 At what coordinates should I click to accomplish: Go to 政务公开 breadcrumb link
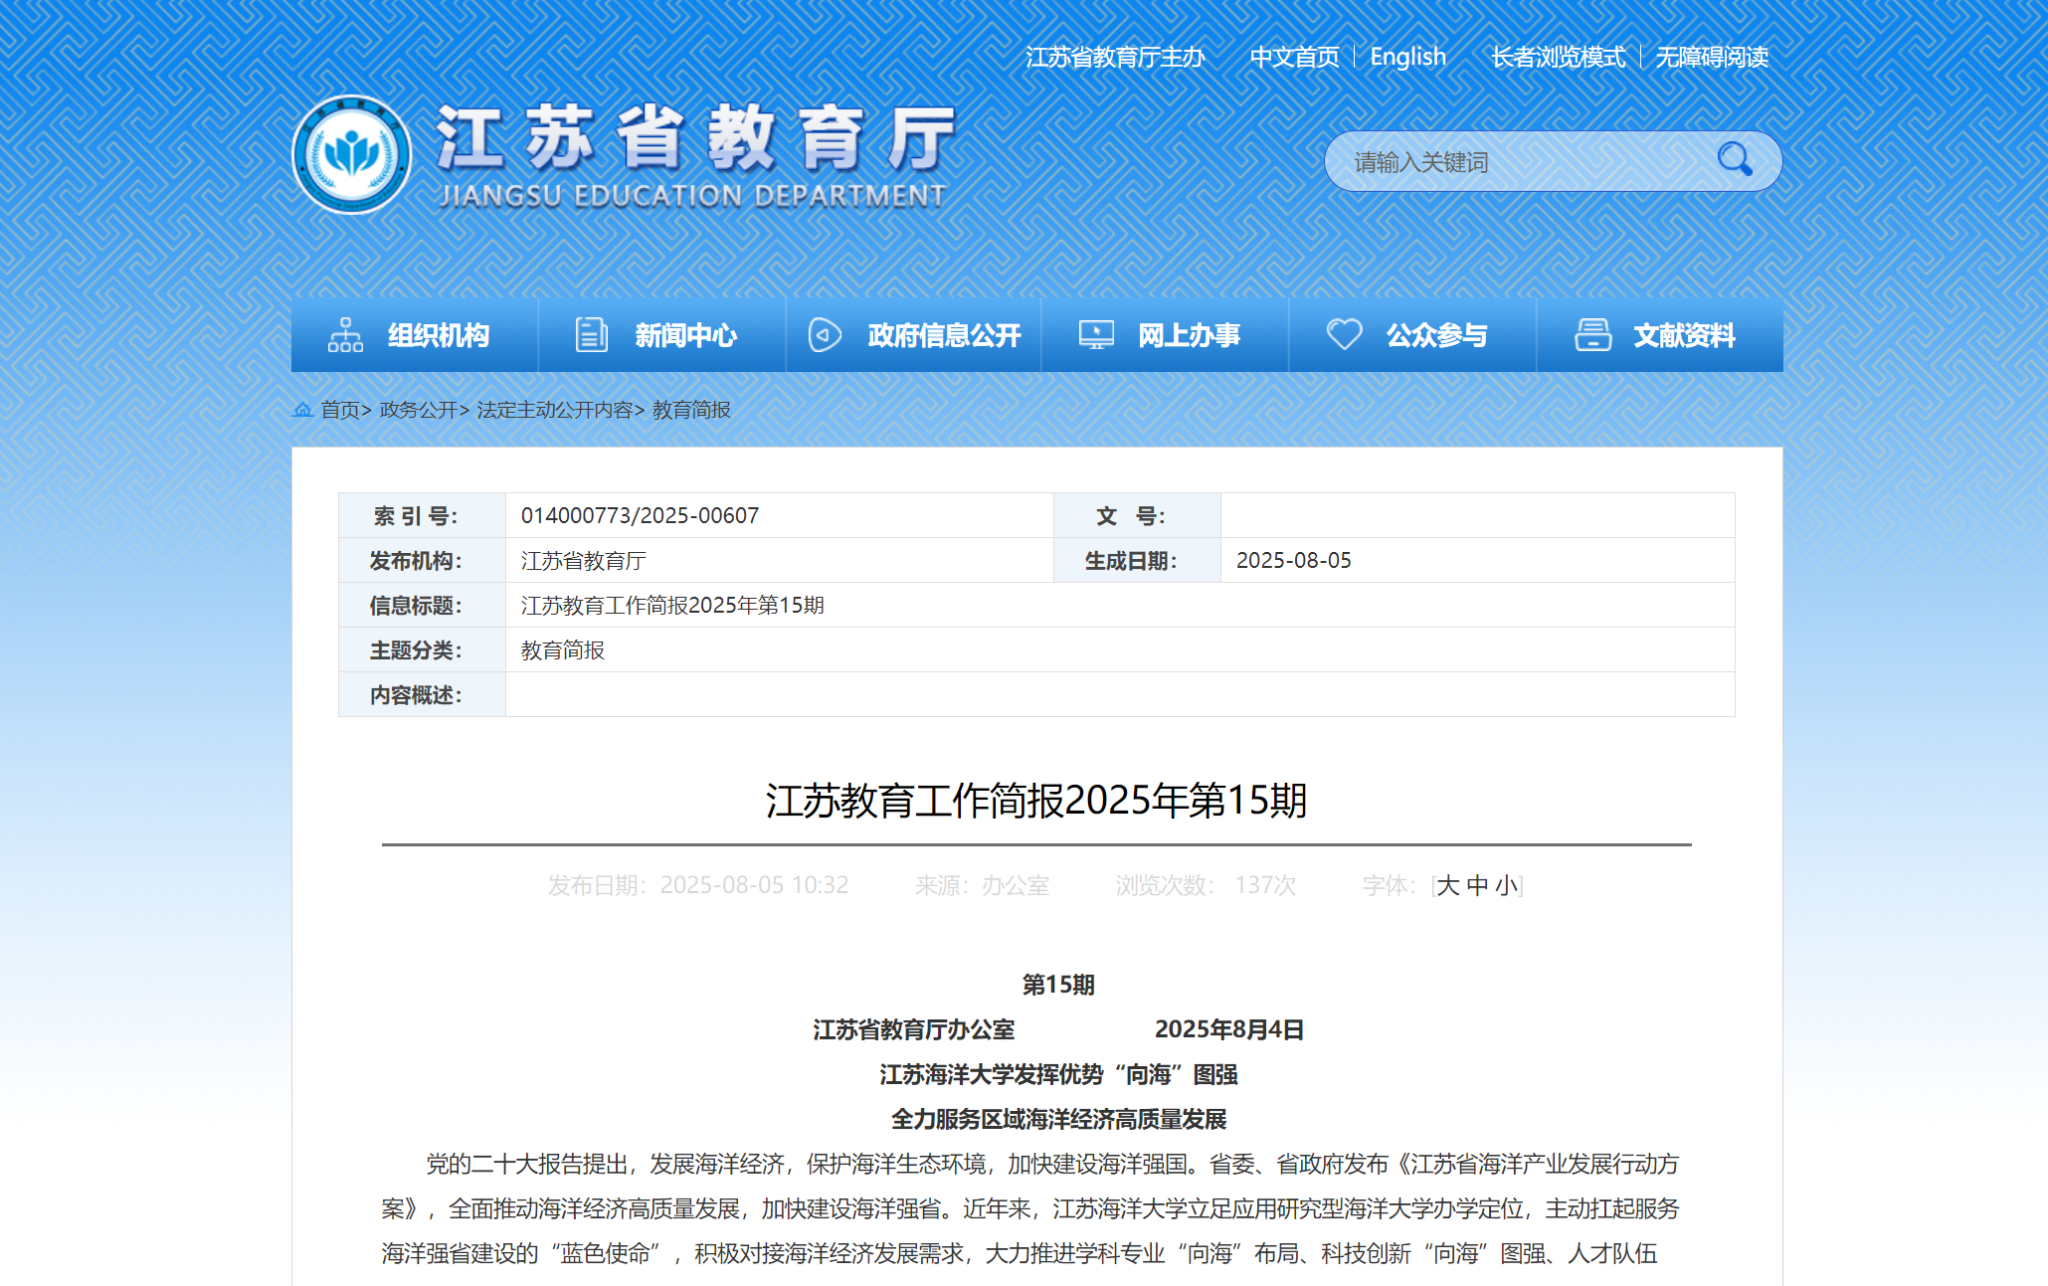[x=418, y=410]
